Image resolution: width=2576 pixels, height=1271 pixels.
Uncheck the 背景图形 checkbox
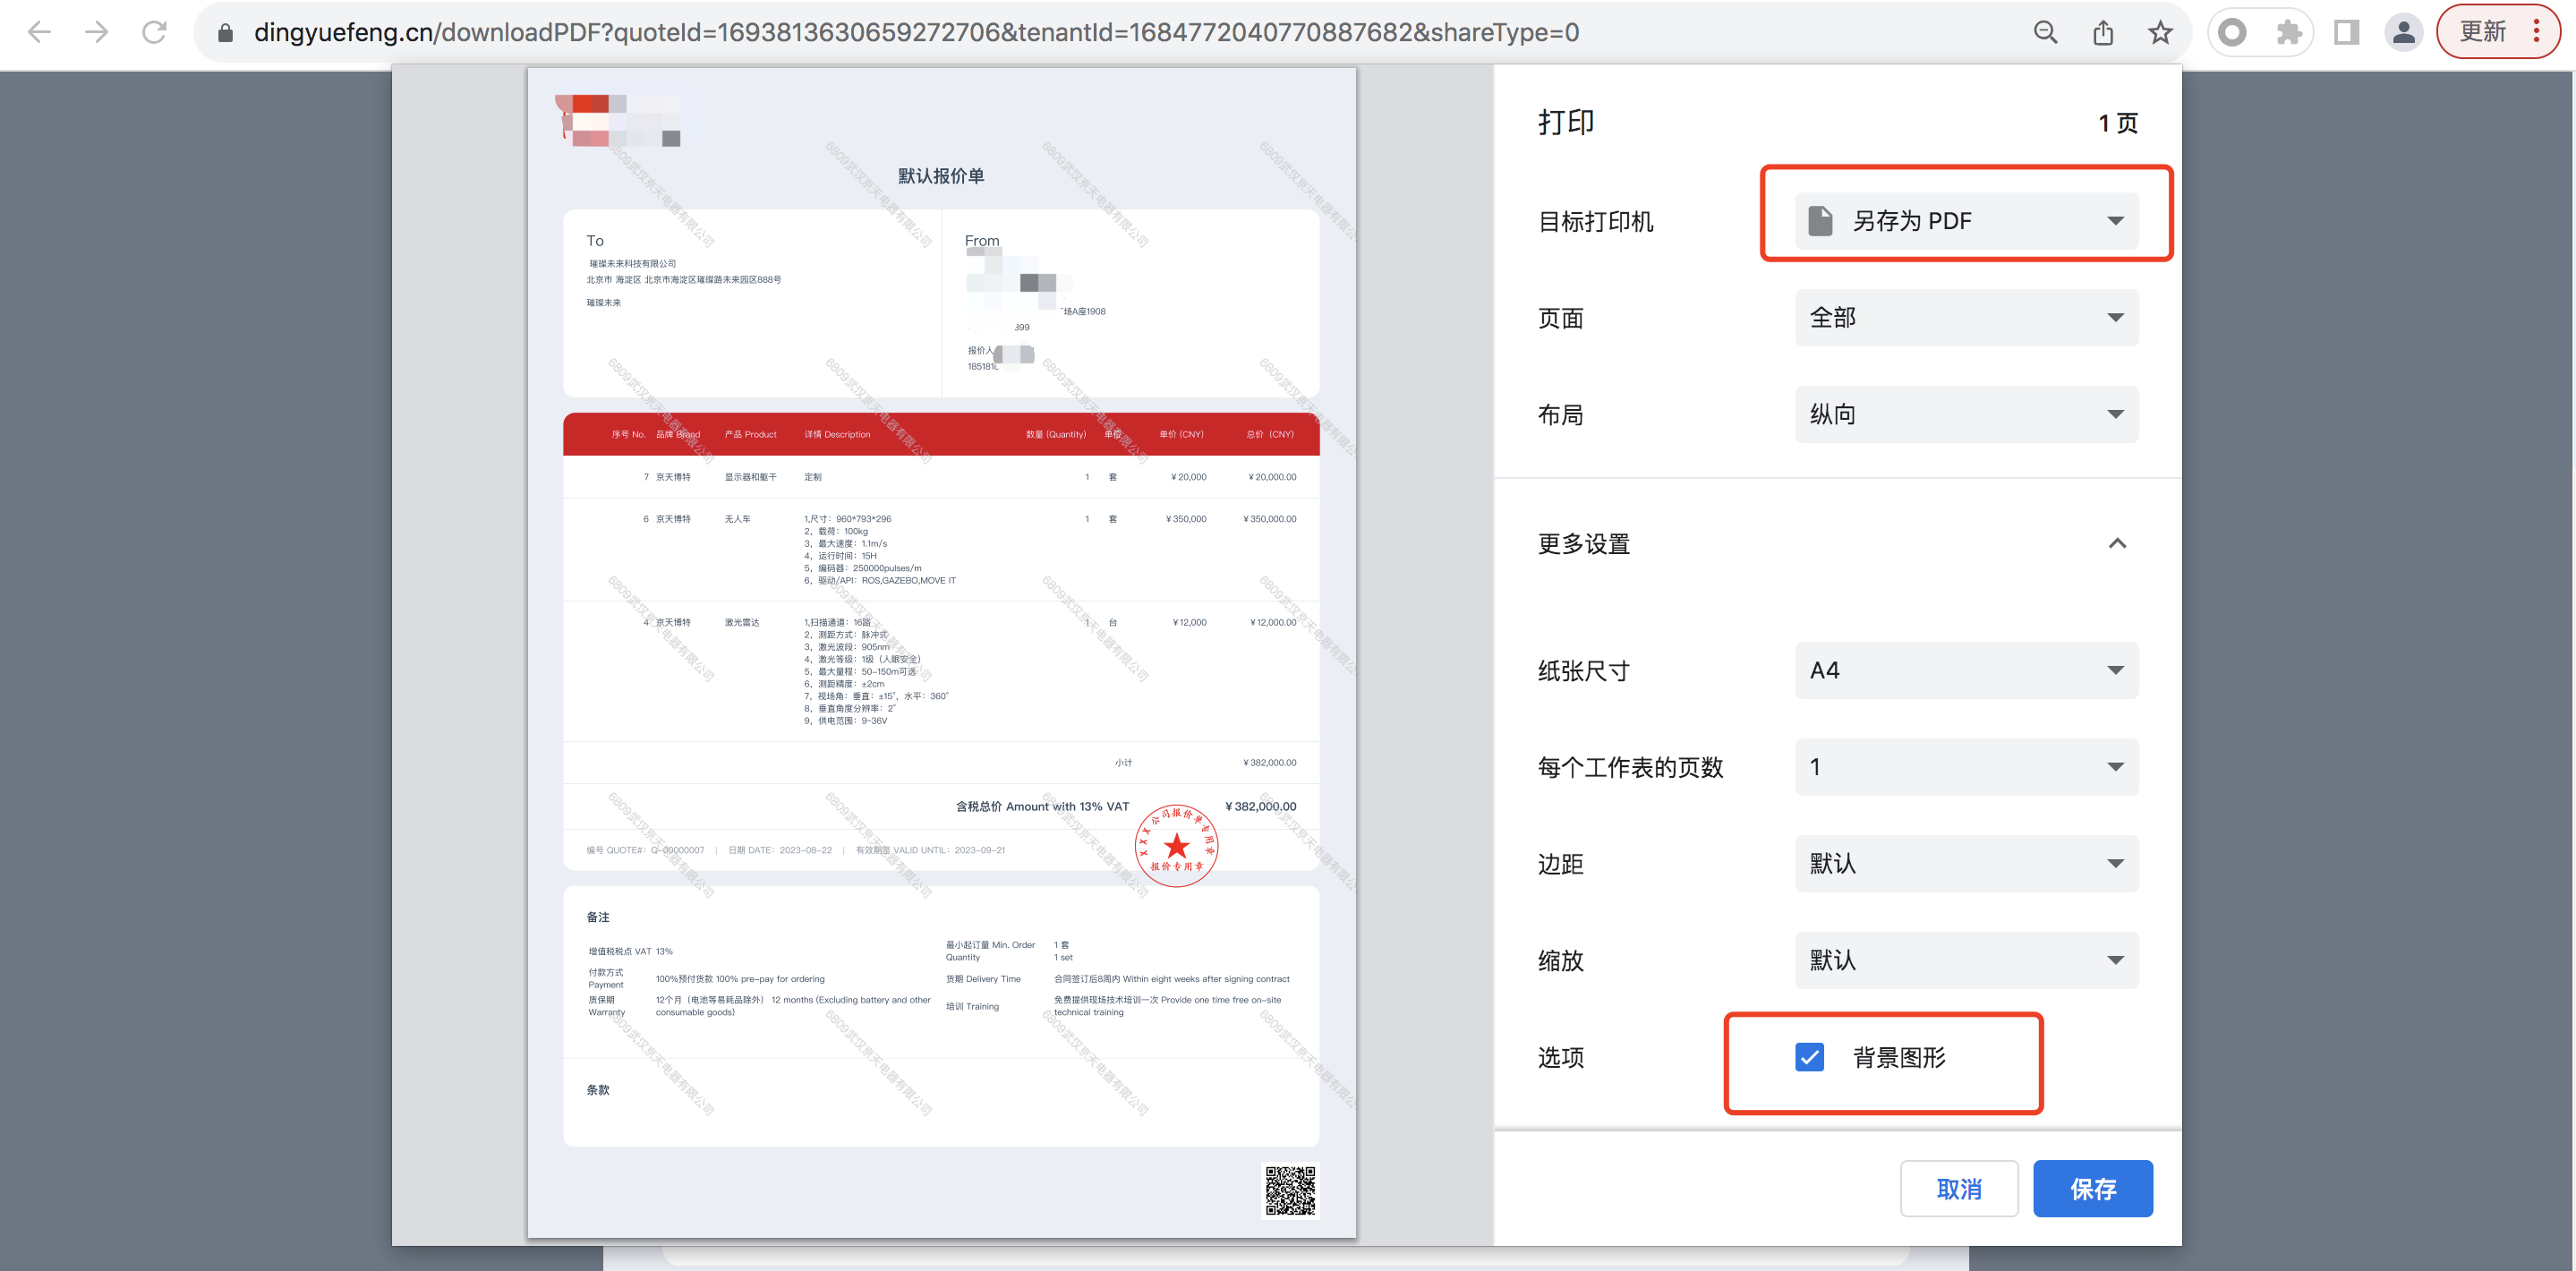(1809, 1057)
